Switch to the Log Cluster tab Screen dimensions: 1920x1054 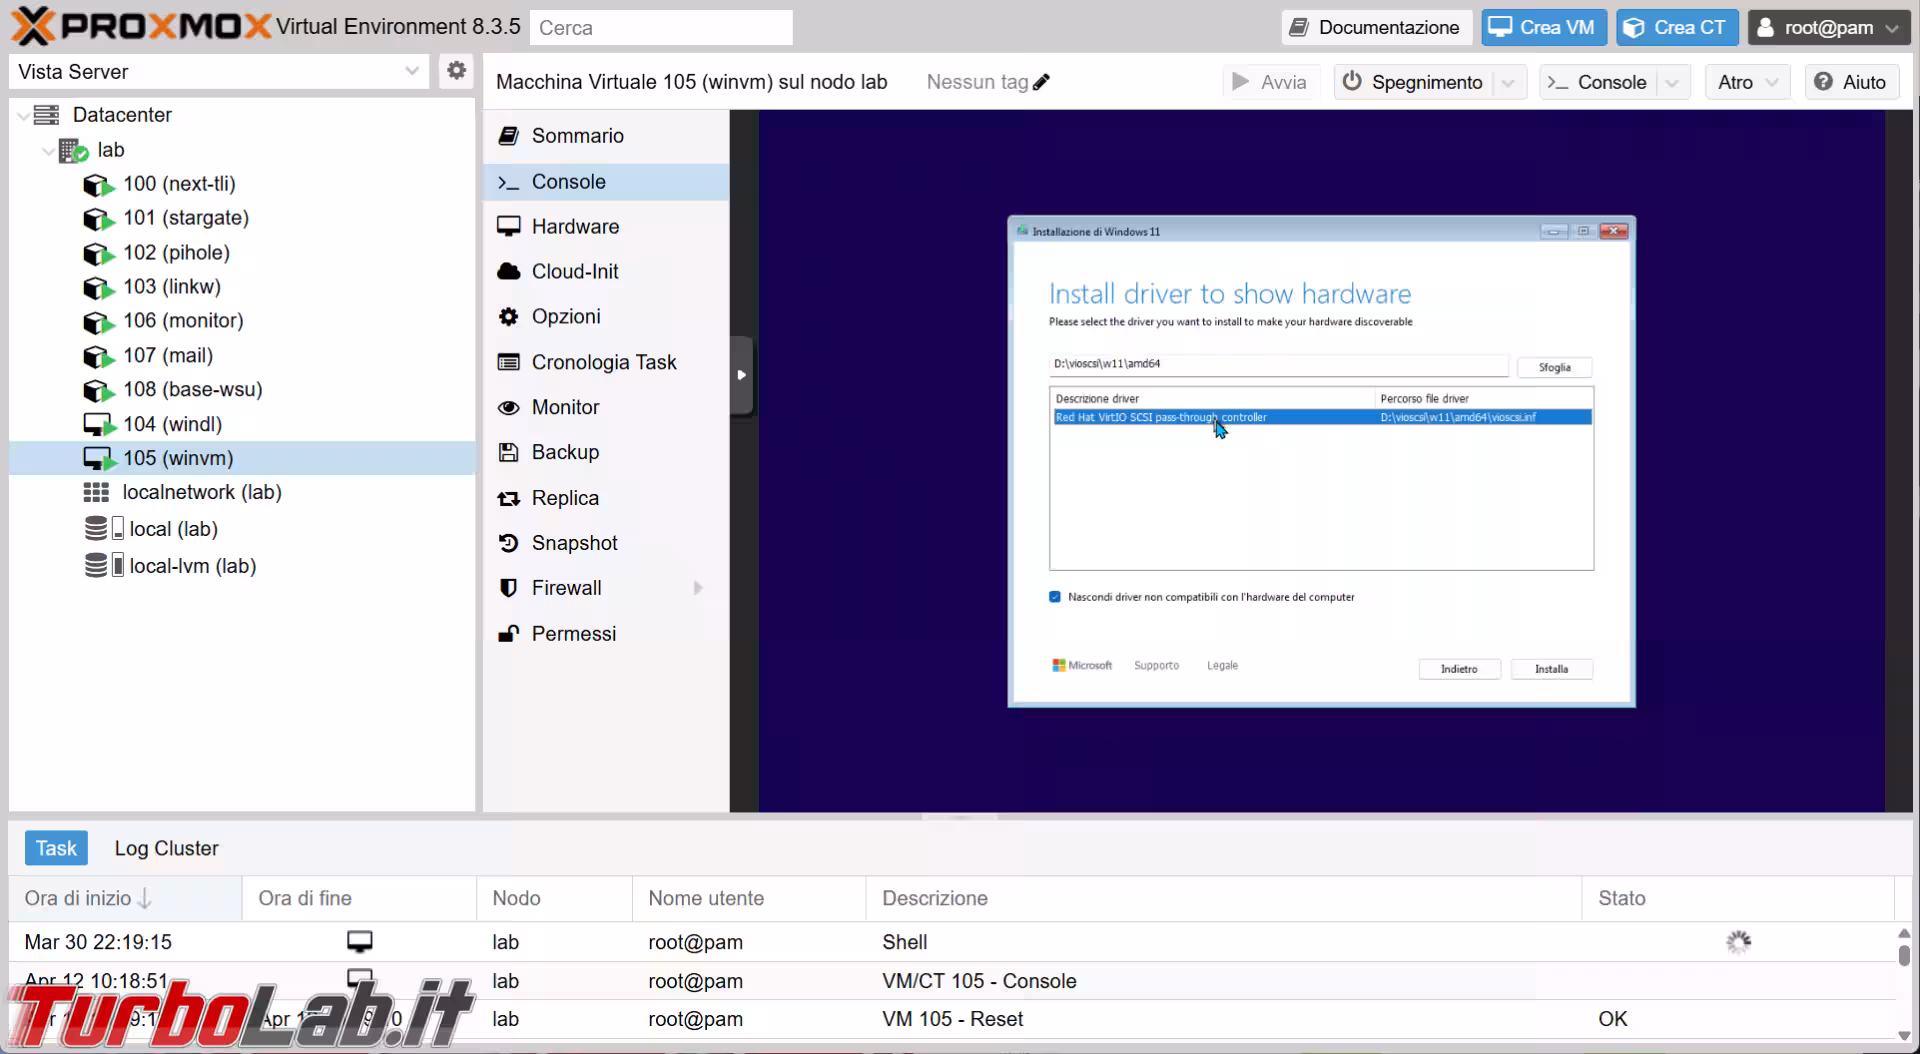coord(166,848)
